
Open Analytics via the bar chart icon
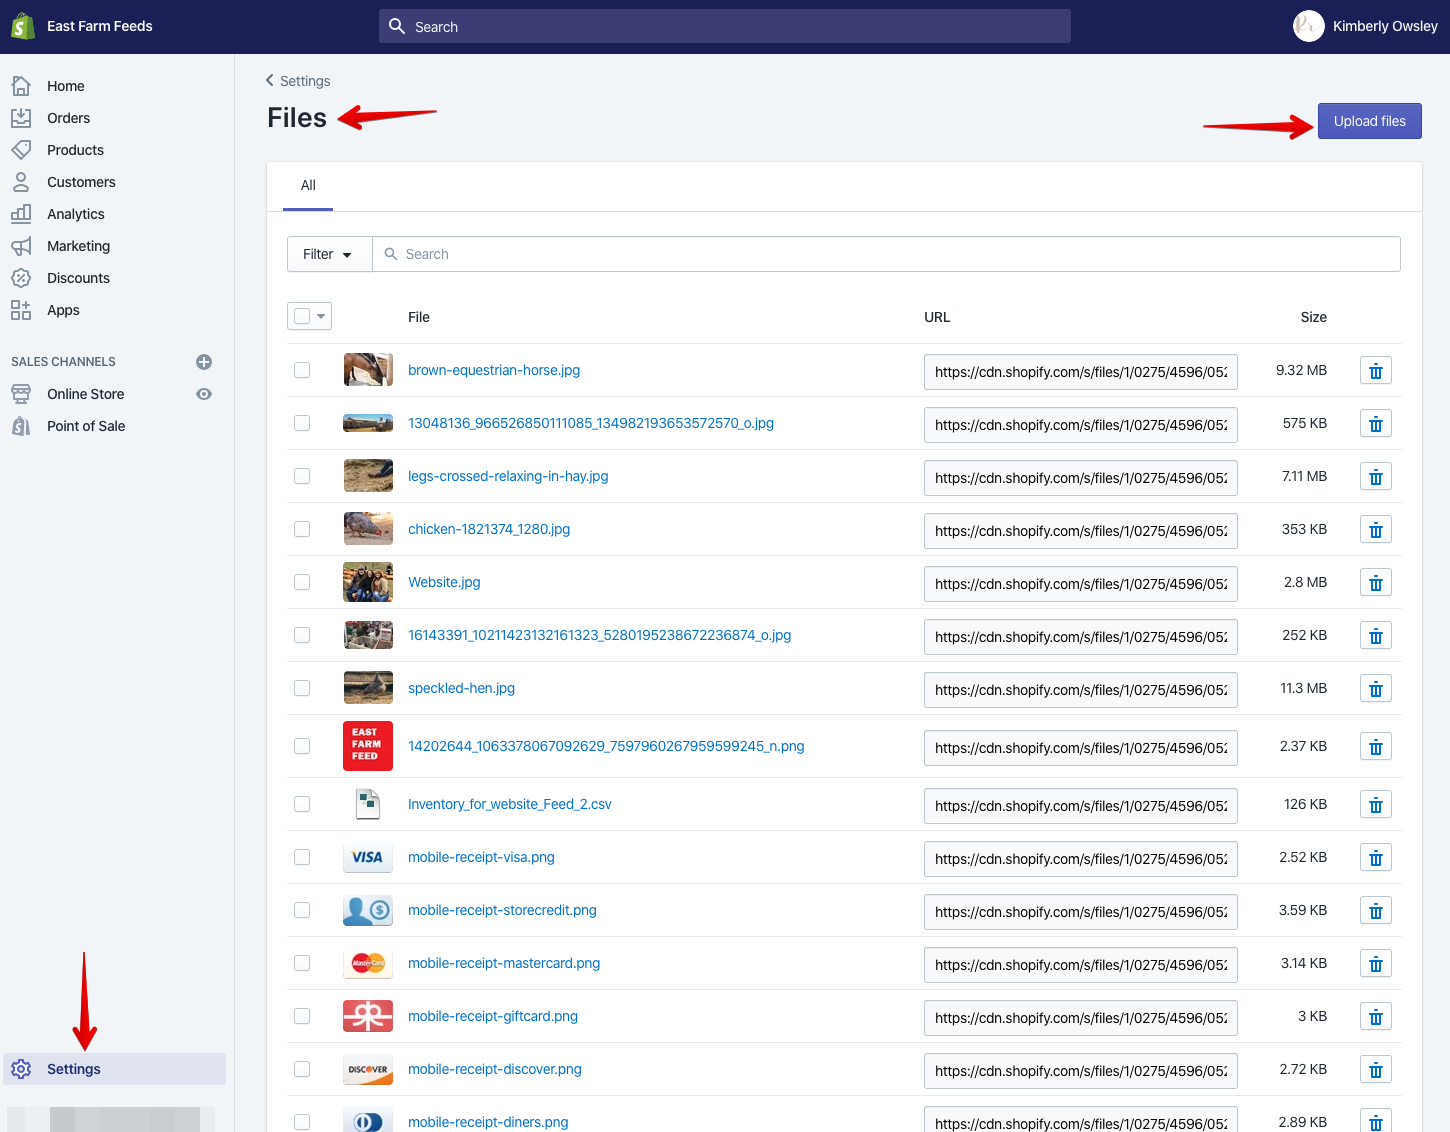pyautogui.click(x=21, y=213)
